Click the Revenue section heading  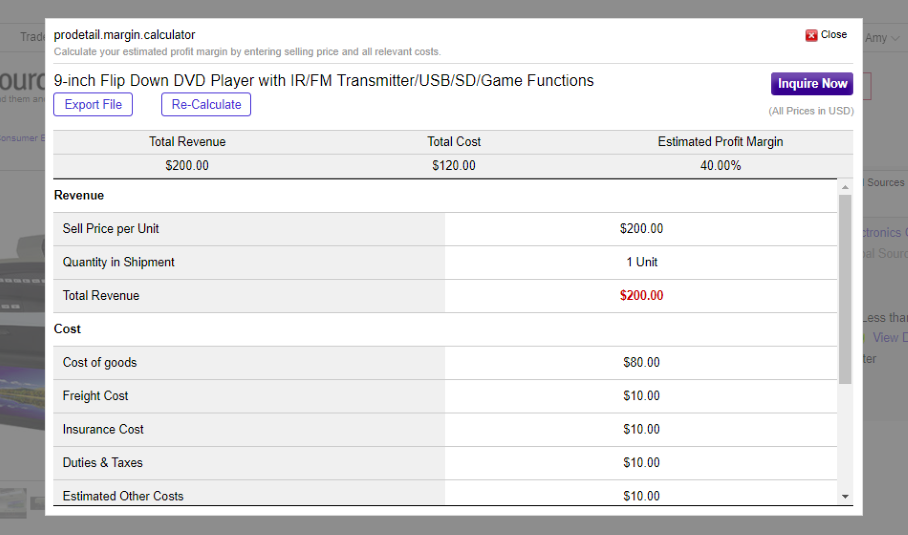tap(79, 196)
